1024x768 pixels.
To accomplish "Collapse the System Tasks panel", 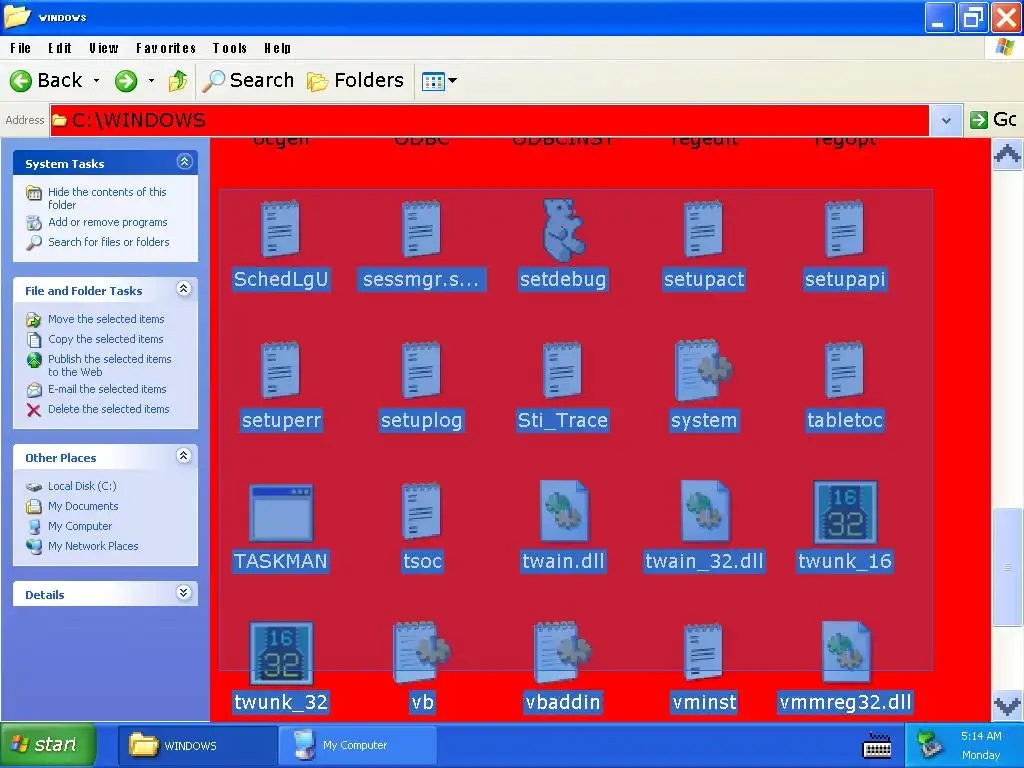I will coord(184,162).
